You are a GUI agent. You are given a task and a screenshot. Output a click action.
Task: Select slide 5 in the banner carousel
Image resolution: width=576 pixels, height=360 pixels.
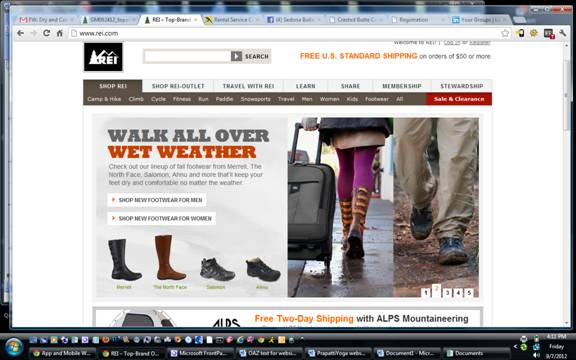click(x=469, y=293)
